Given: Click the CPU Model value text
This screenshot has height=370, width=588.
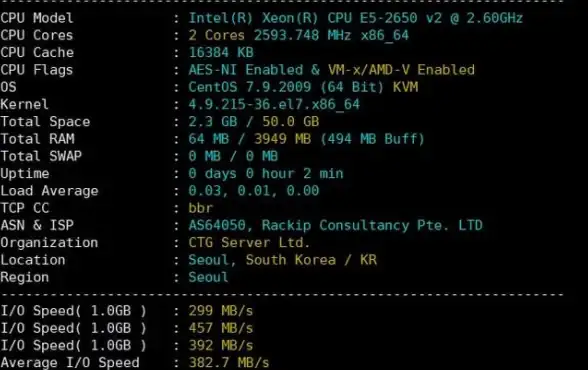Looking at the screenshot, I should point(356,18).
